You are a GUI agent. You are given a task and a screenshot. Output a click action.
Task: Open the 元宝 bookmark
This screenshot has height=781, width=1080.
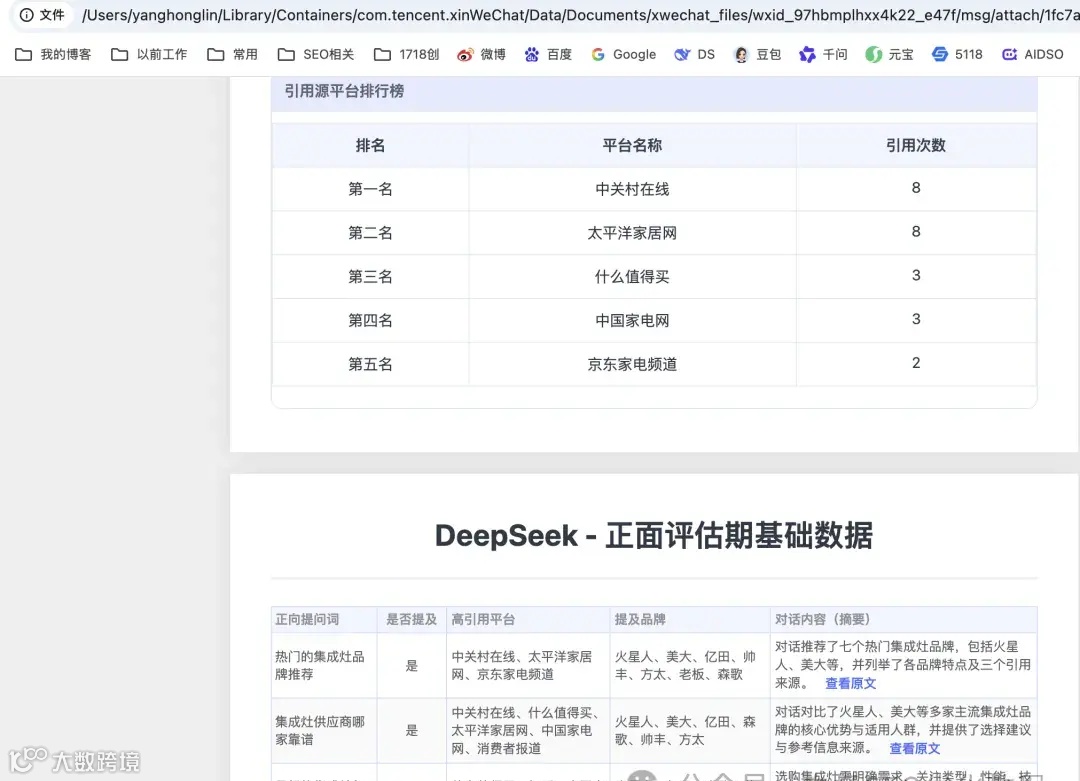coord(890,54)
